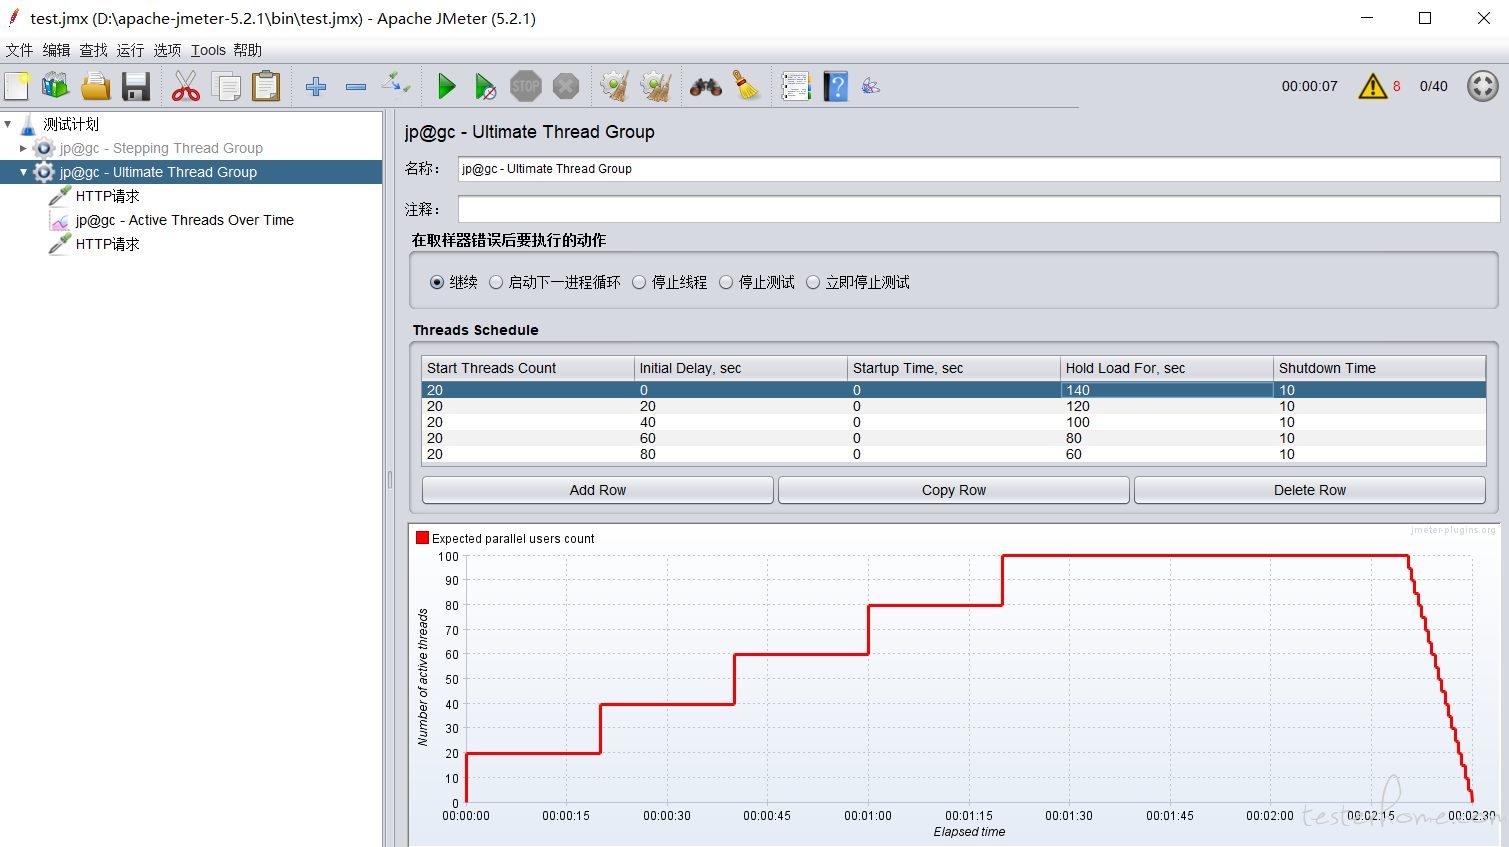
Task: Click the Open file folder icon
Action: pyautogui.click(x=96, y=87)
